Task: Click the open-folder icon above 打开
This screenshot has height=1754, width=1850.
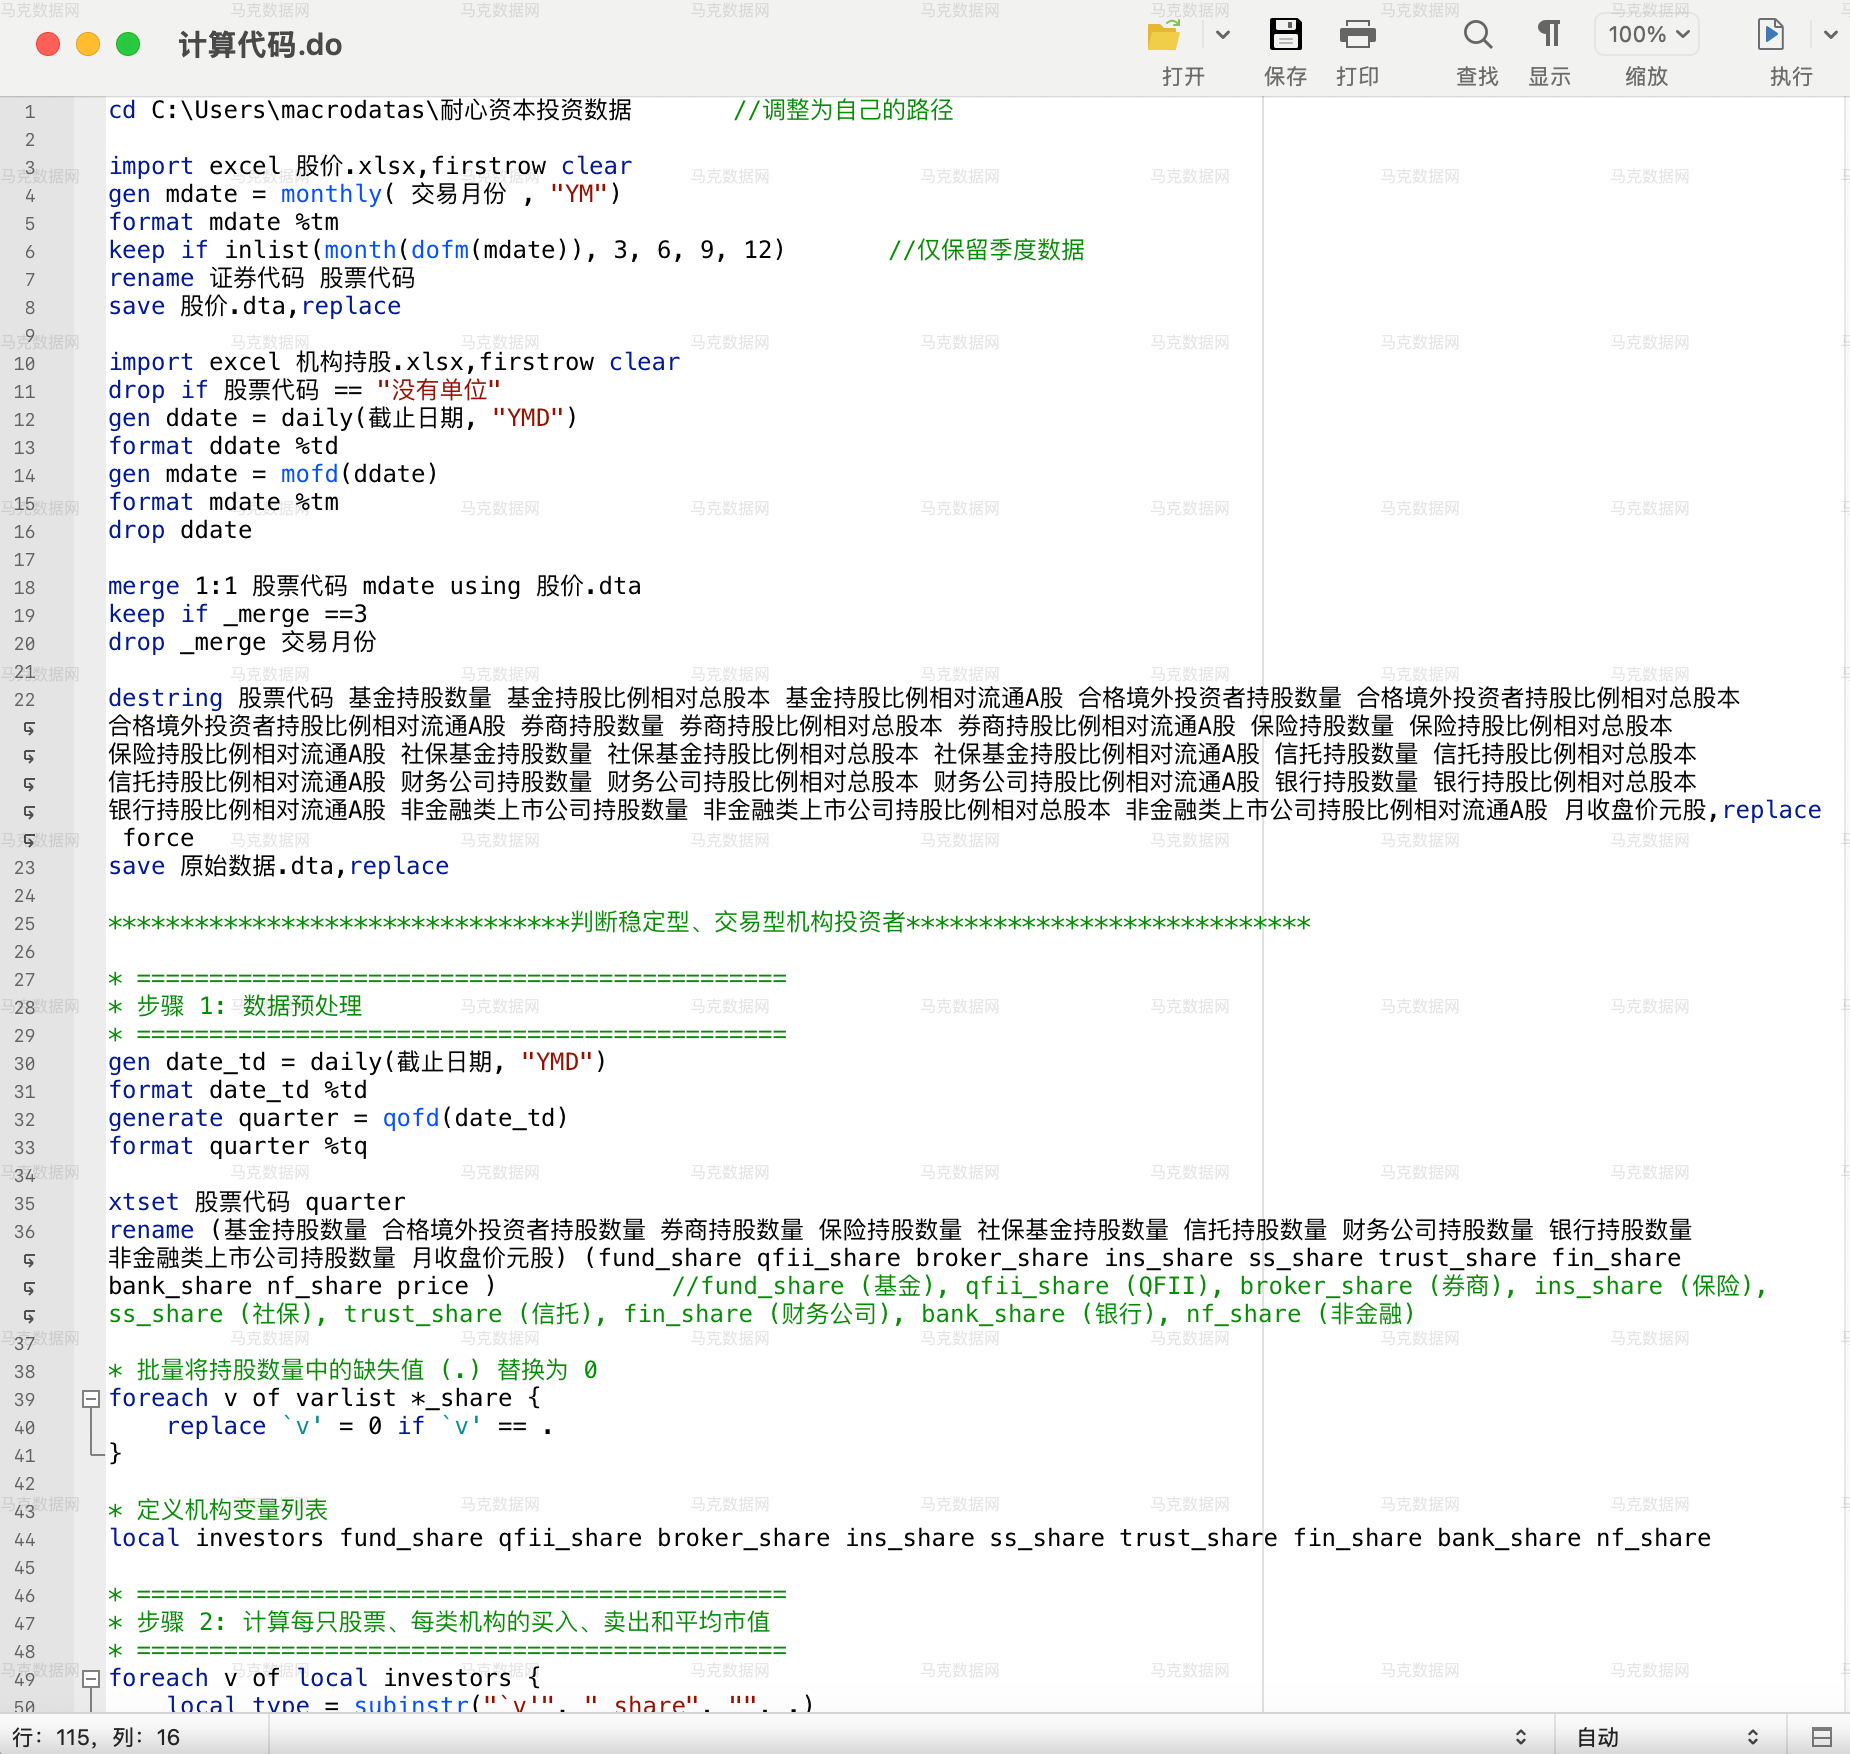Action: pos(1164,36)
